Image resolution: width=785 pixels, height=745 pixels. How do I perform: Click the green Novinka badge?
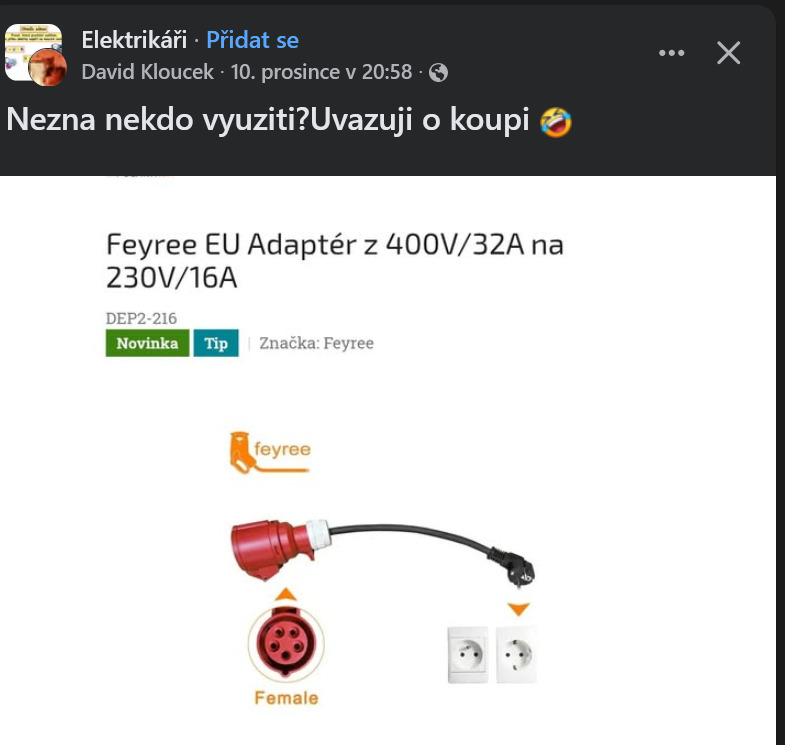pyautogui.click(x=147, y=343)
